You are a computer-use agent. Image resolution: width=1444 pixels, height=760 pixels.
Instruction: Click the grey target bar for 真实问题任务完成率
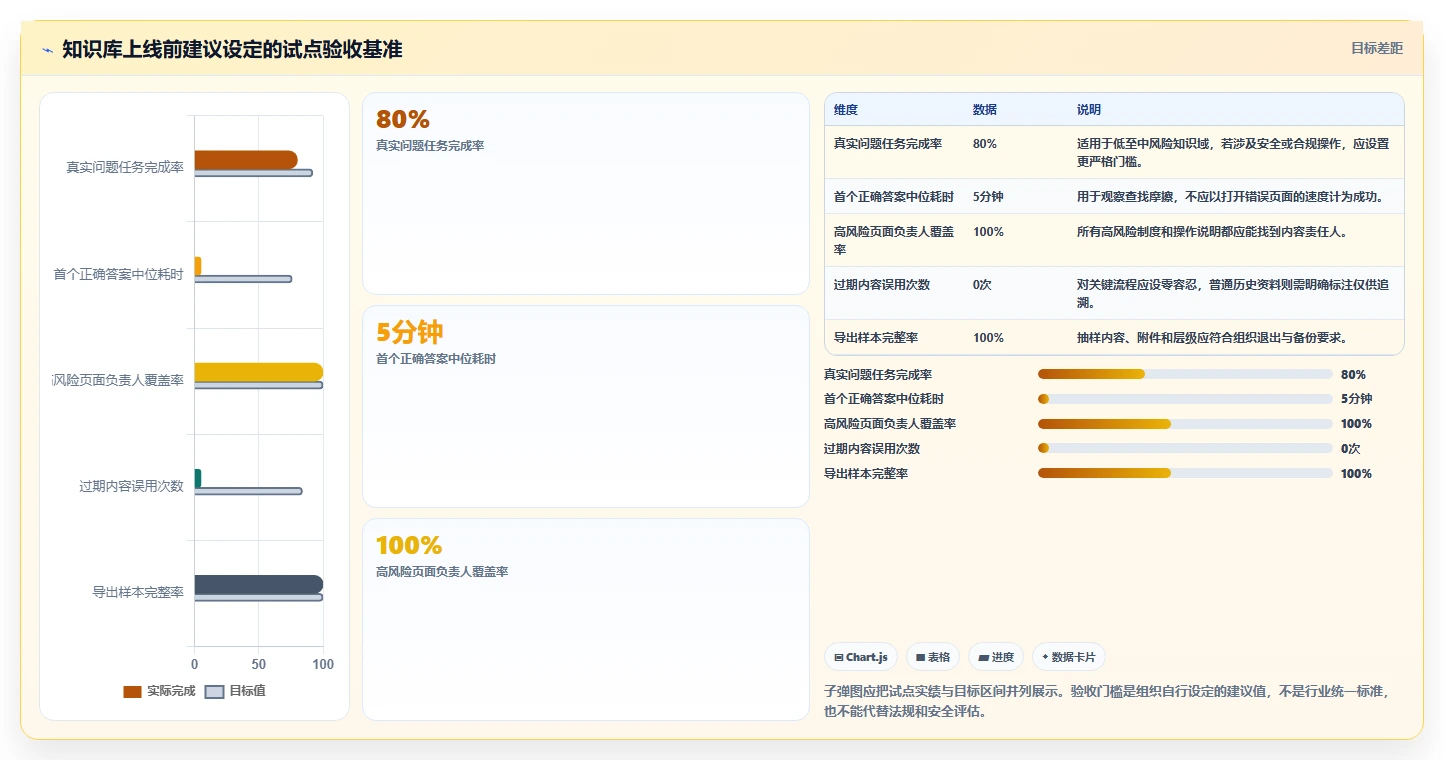coord(253,173)
